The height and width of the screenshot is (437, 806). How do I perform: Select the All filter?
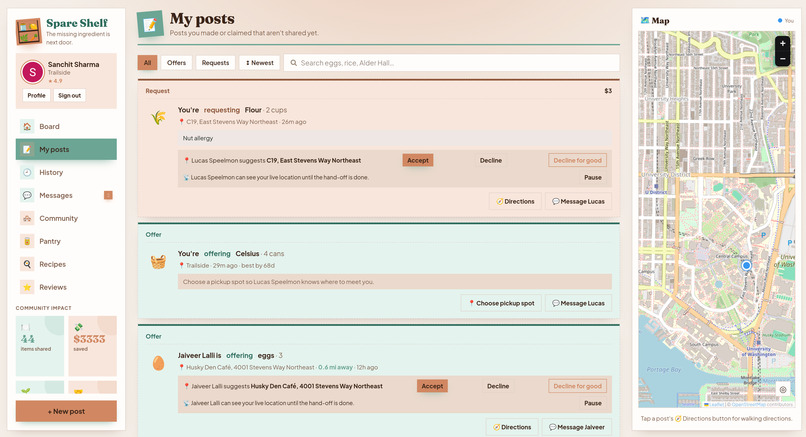pos(148,63)
